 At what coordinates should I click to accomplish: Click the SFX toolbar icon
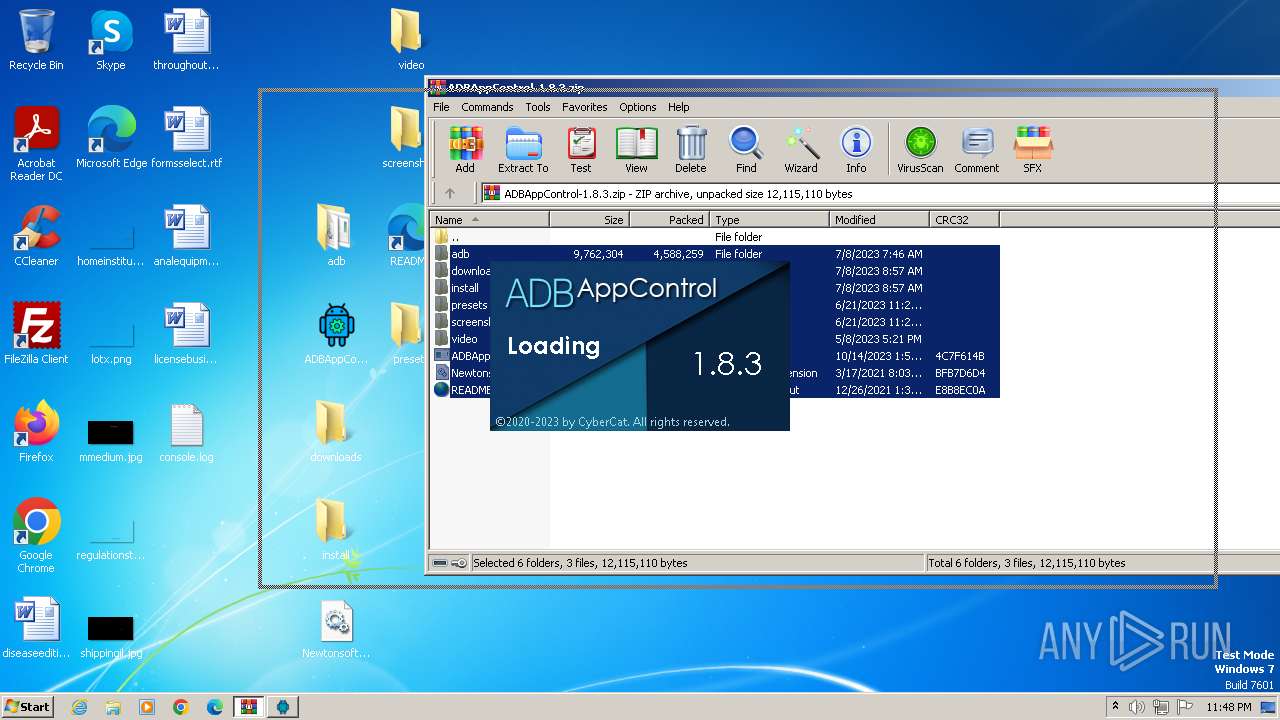click(1032, 150)
